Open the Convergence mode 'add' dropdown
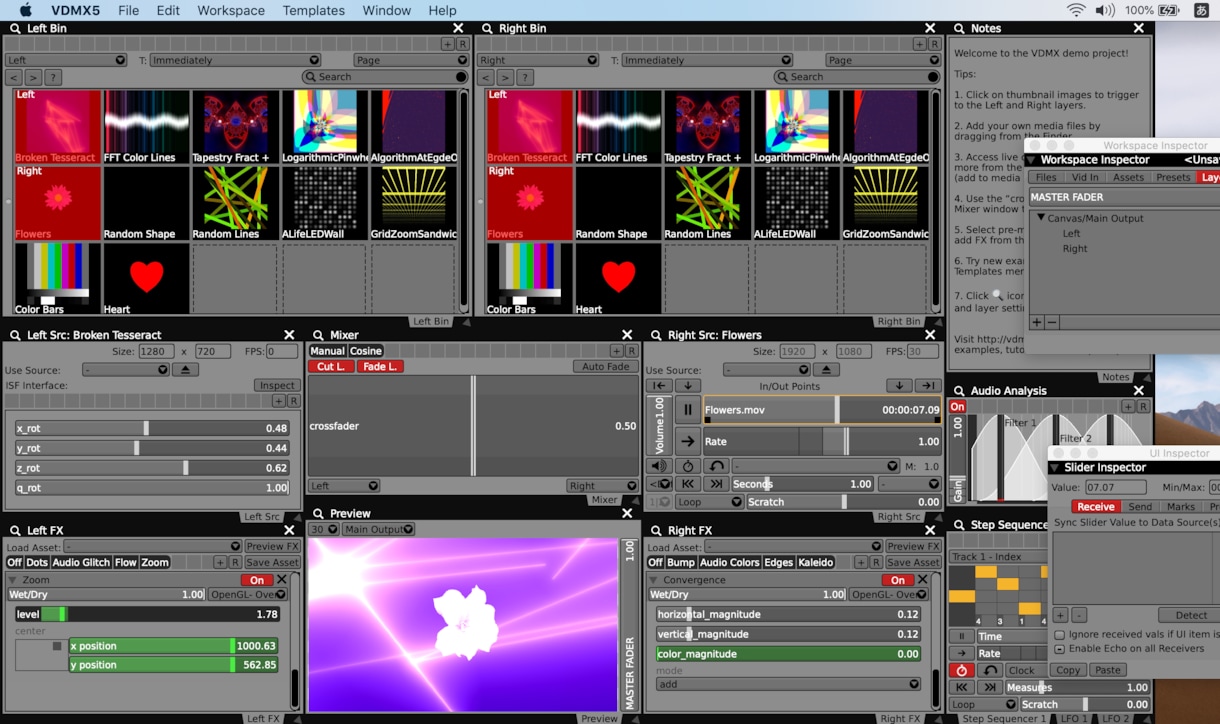1220x724 pixels. pos(788,685)
